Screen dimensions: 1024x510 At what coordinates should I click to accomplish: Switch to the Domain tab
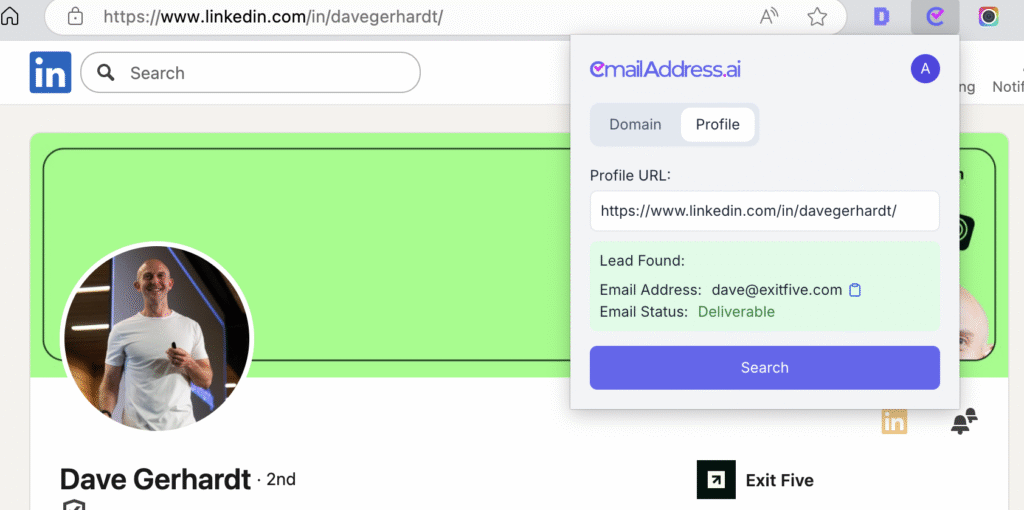pos(635,125)
